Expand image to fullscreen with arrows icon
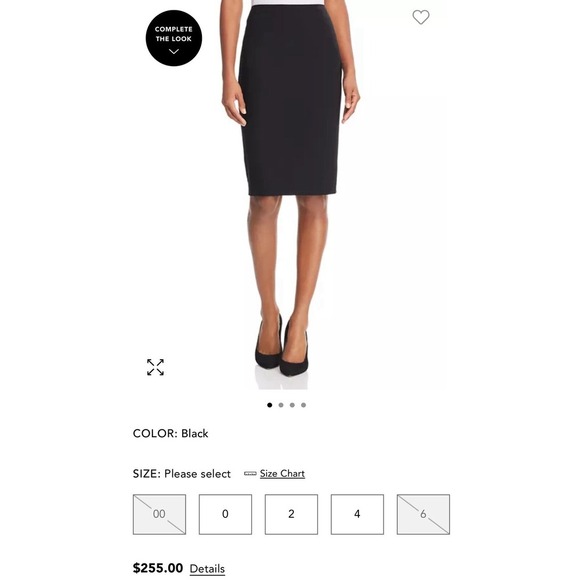The height and width of the screenshot is (580, 580). click(x=155, y=367)
